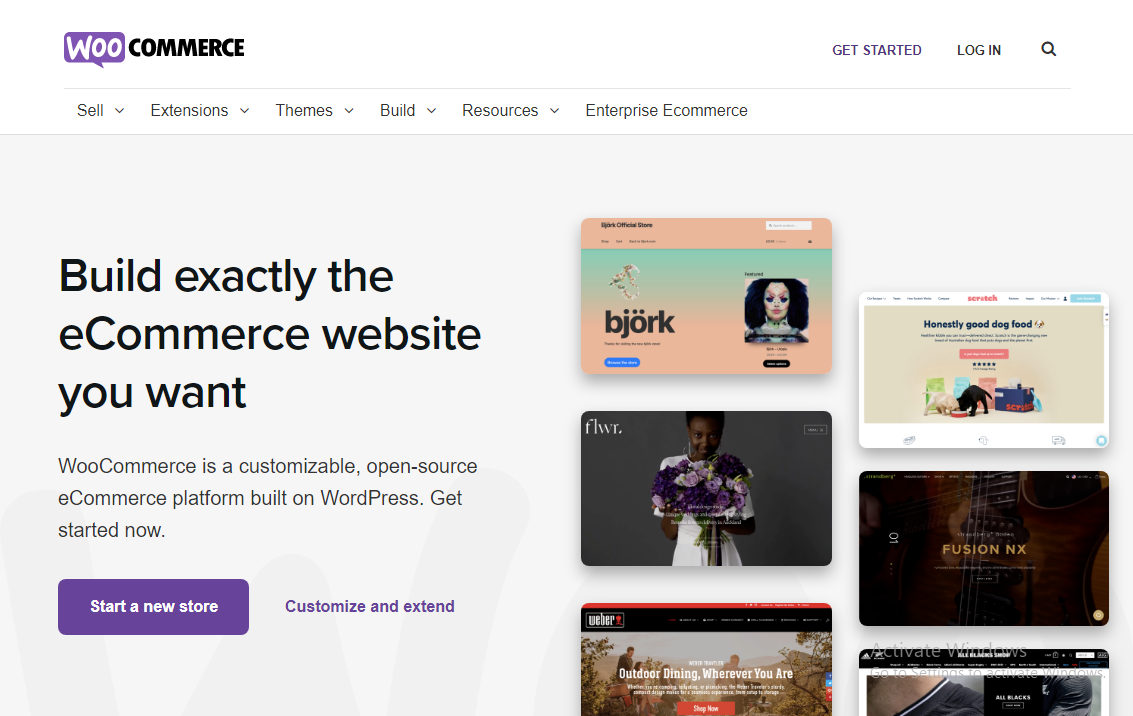Open the Scratch dog food showcase thumbnail
1133x716 pixels.
[983, 370]
